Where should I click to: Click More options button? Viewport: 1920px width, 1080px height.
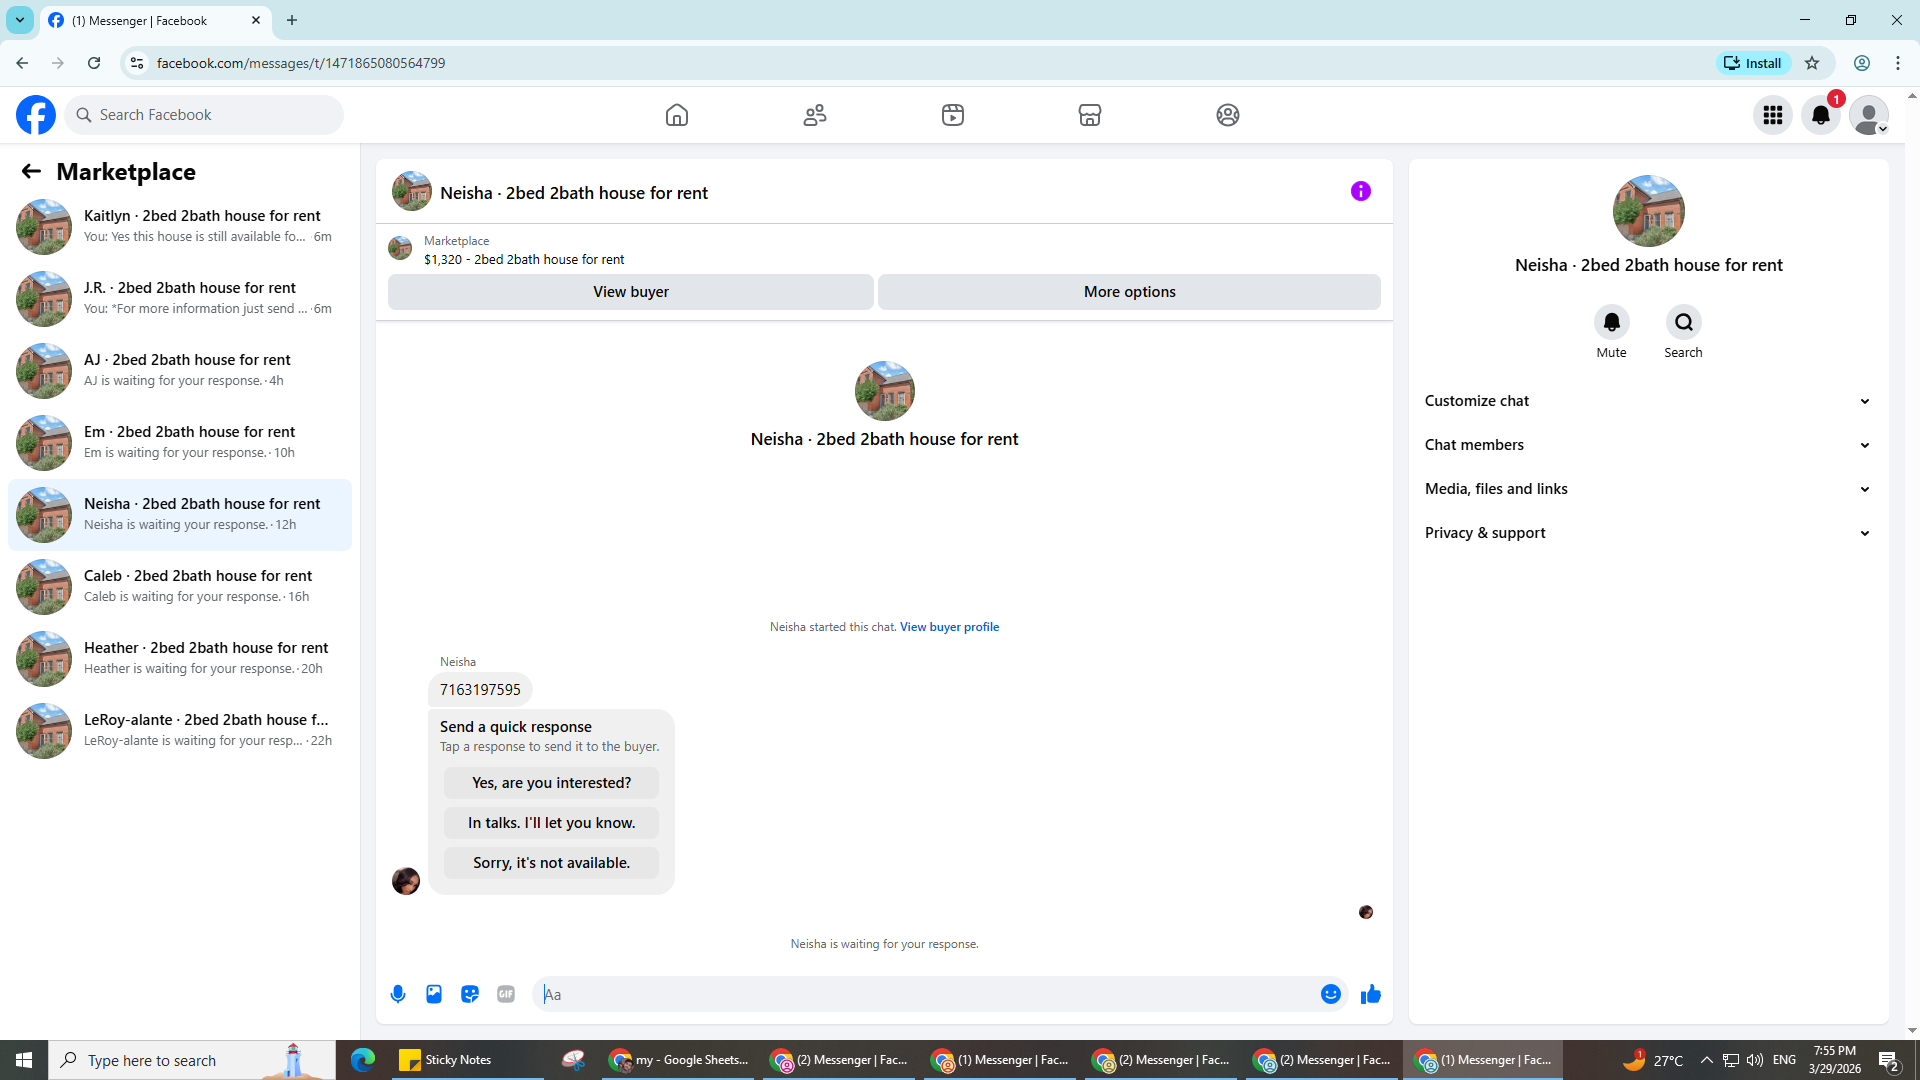pyautogui.click(x=1129, y=292)
